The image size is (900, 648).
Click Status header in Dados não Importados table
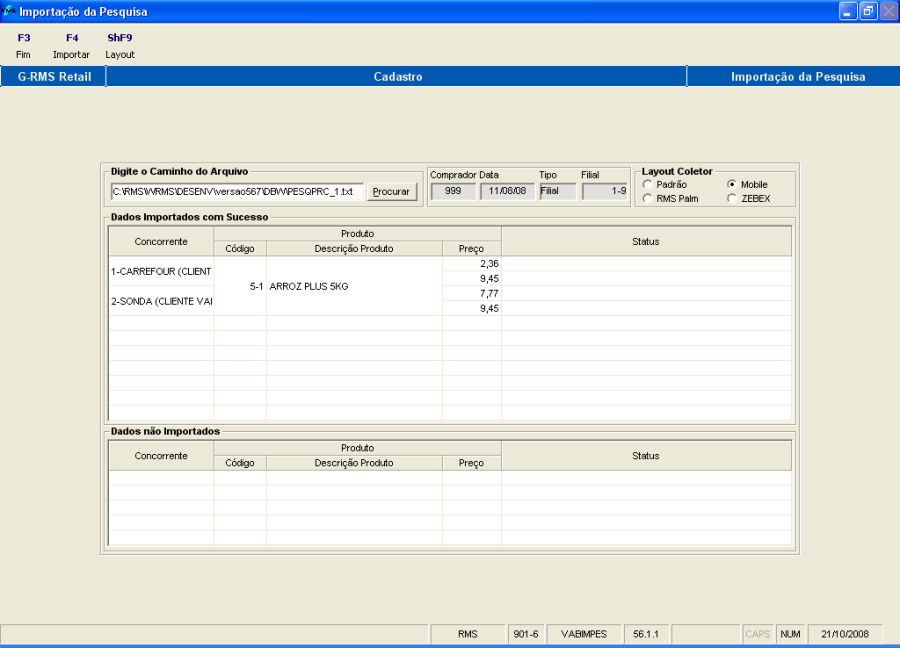(x=646, y=456)
